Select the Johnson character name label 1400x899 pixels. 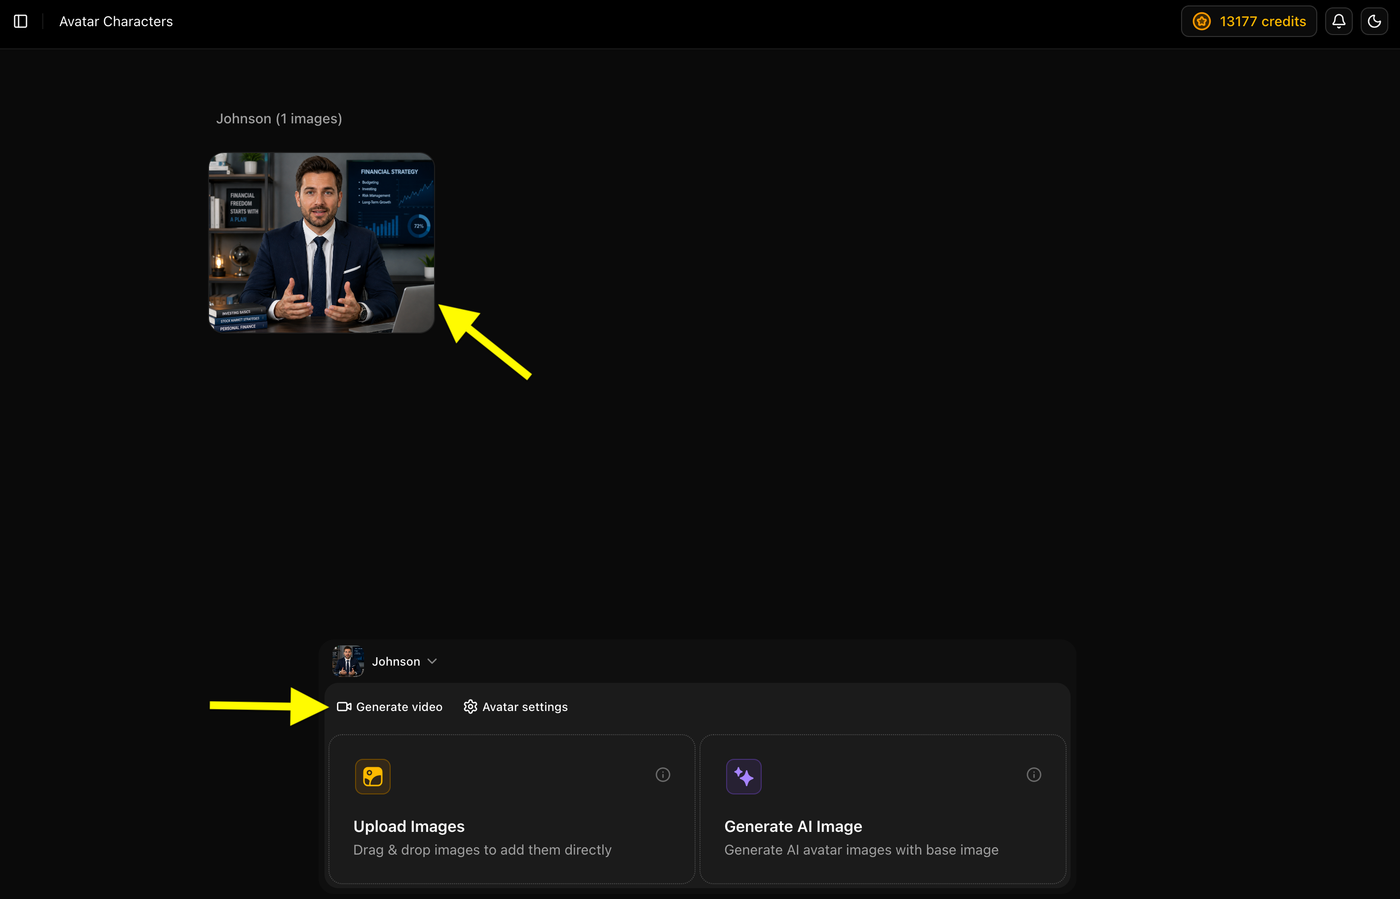click(x=396, y=661)
